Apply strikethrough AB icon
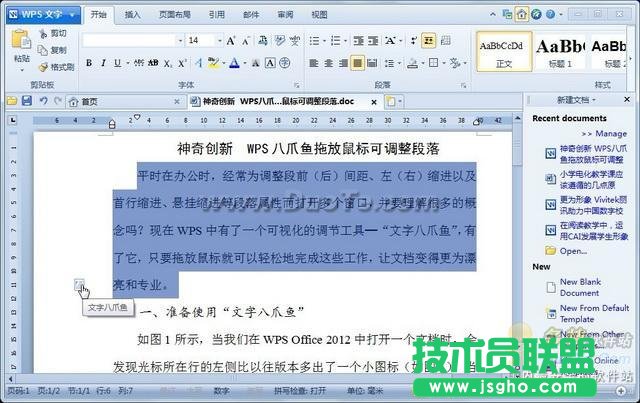Screen dimensions: 640x403 153,63
